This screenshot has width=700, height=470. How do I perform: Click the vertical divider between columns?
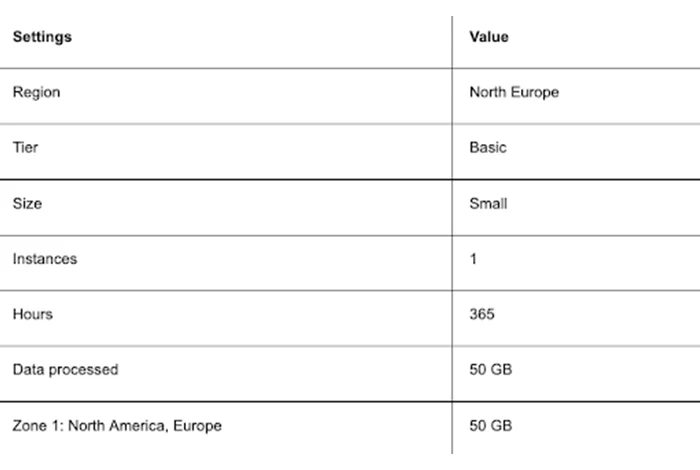[x=452, y=235]
